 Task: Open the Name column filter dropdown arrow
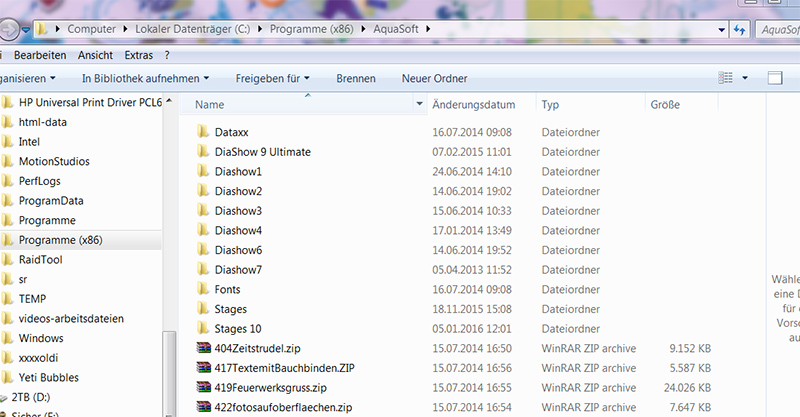pyautogui.click(x=419, y=104)
